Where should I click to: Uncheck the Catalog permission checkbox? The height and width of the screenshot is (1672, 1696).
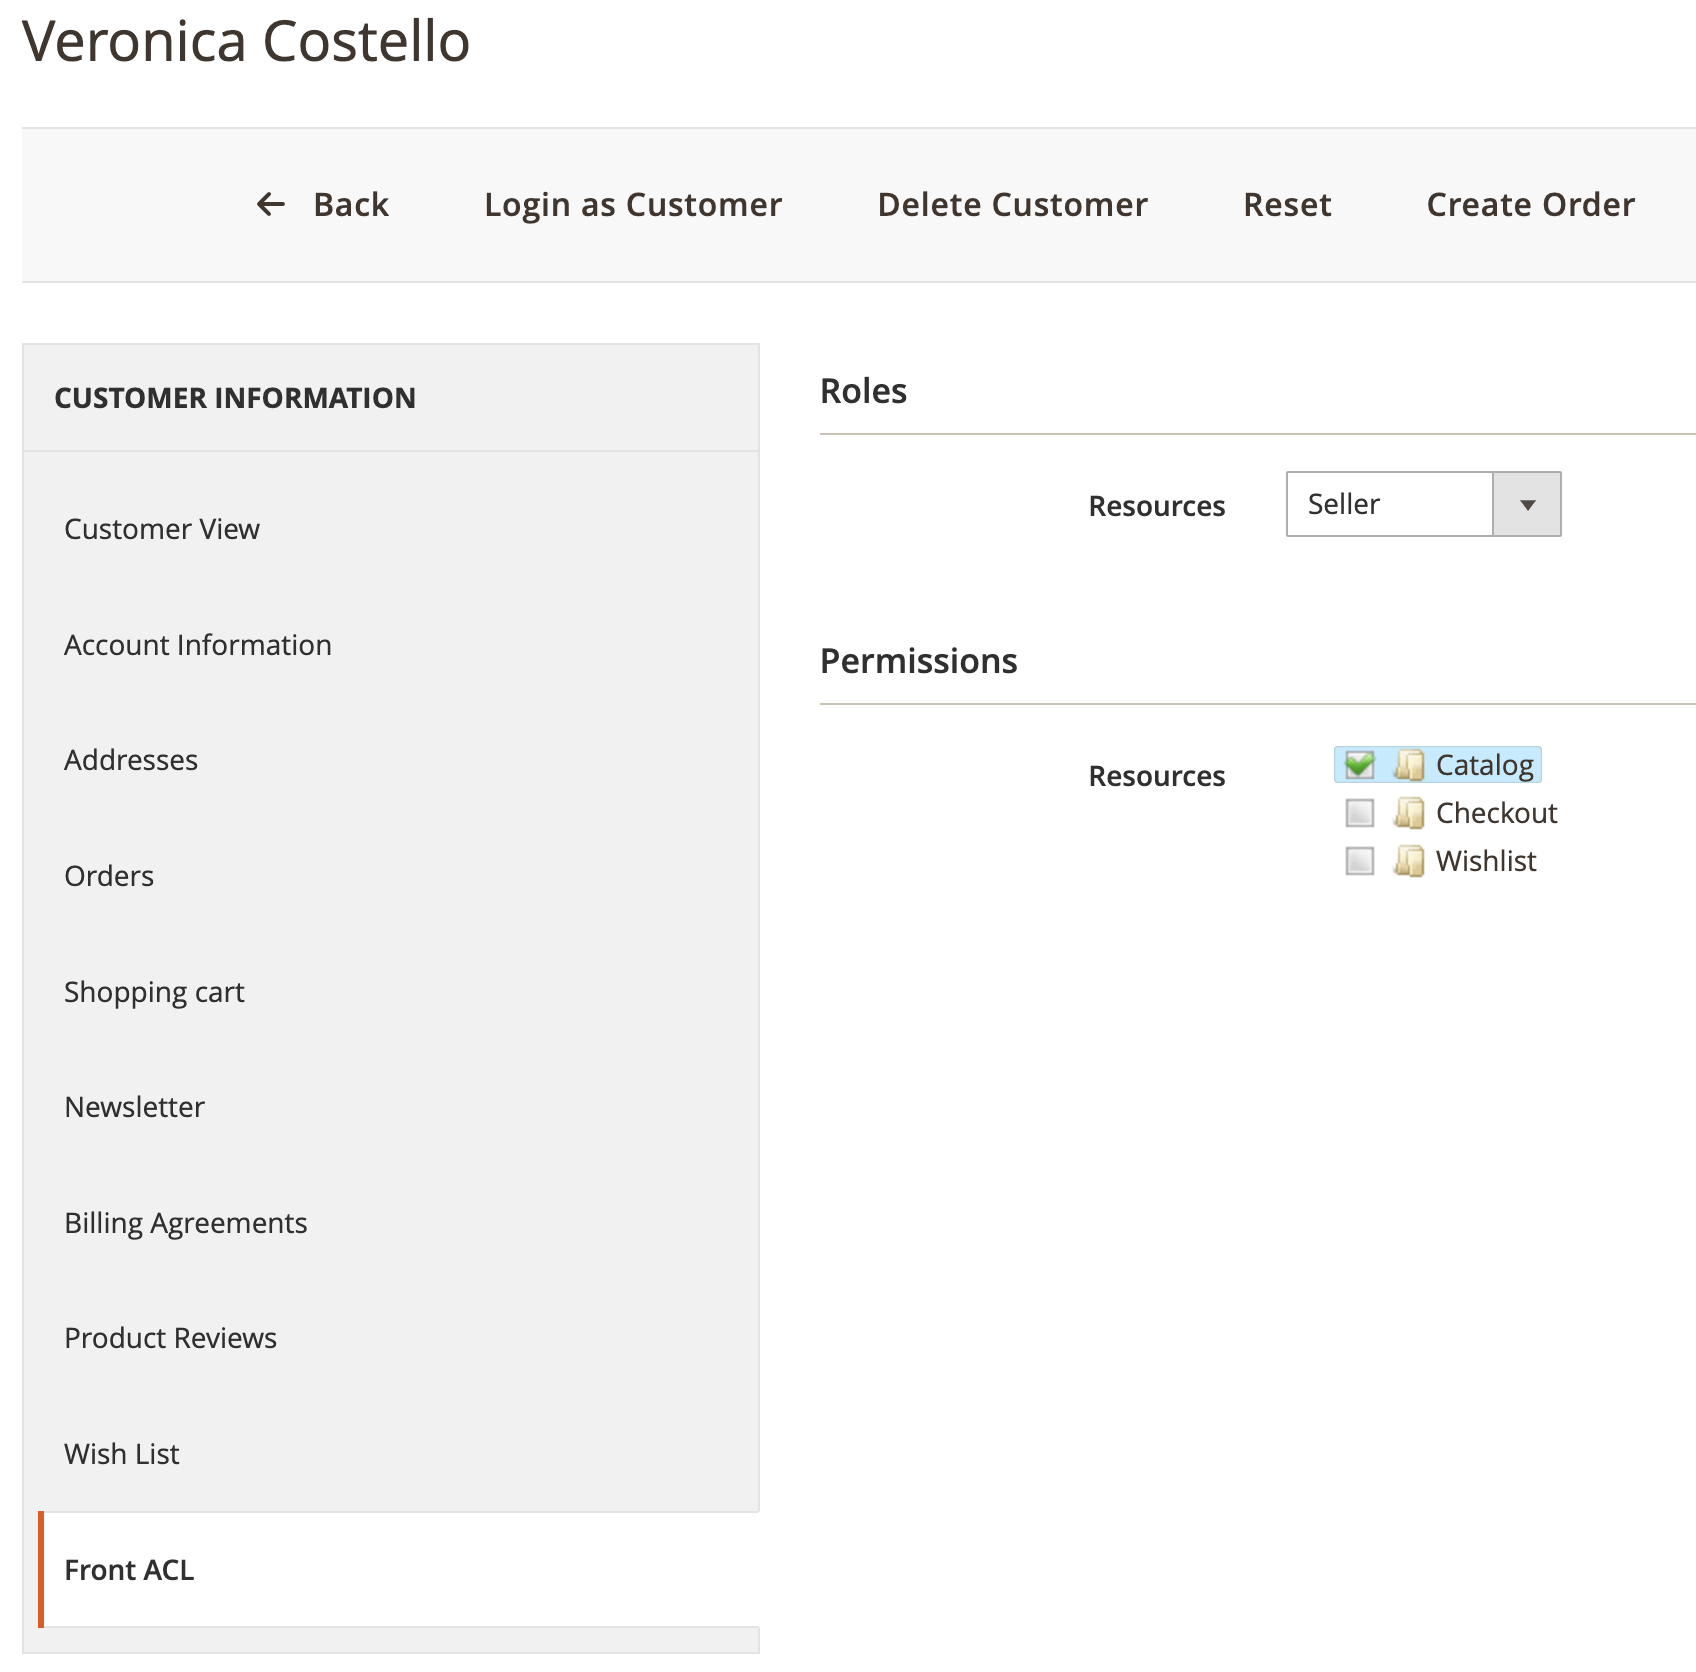tap(1359, 765)
